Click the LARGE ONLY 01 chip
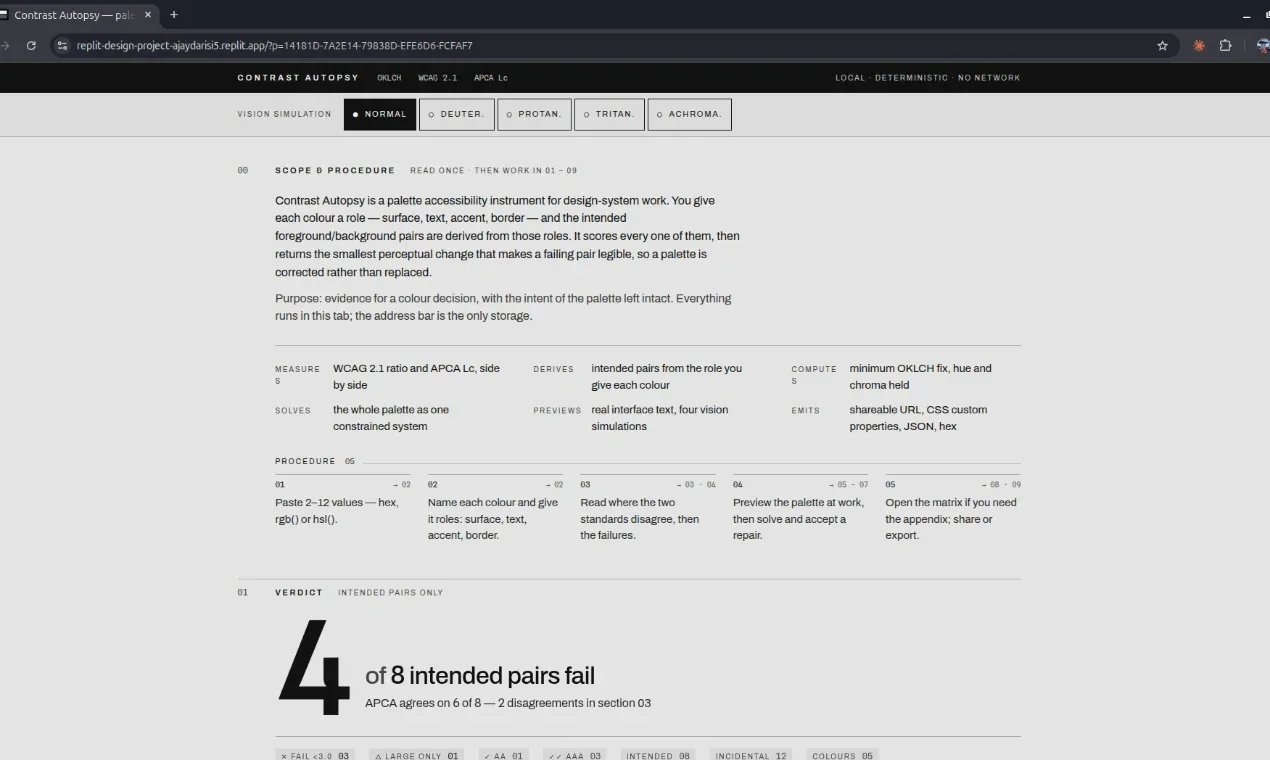 (x=416, y=756)
